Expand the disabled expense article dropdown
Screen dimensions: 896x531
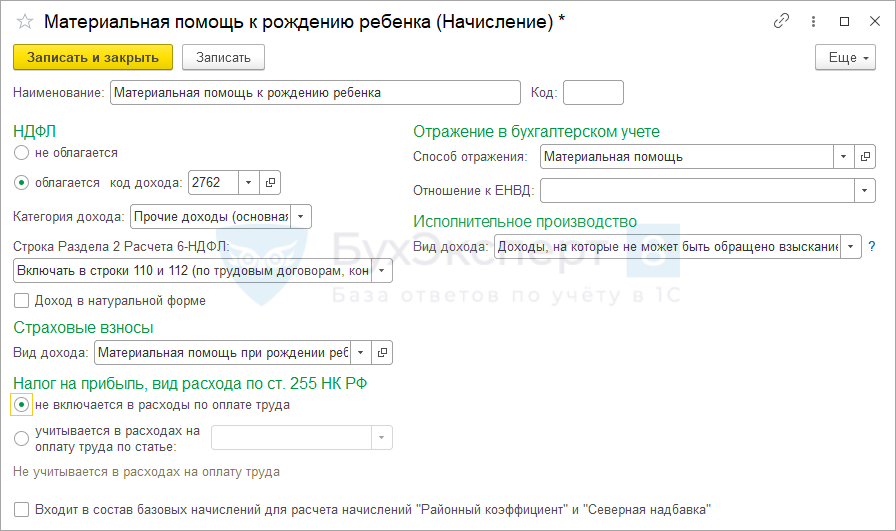(x=382, y=438)
